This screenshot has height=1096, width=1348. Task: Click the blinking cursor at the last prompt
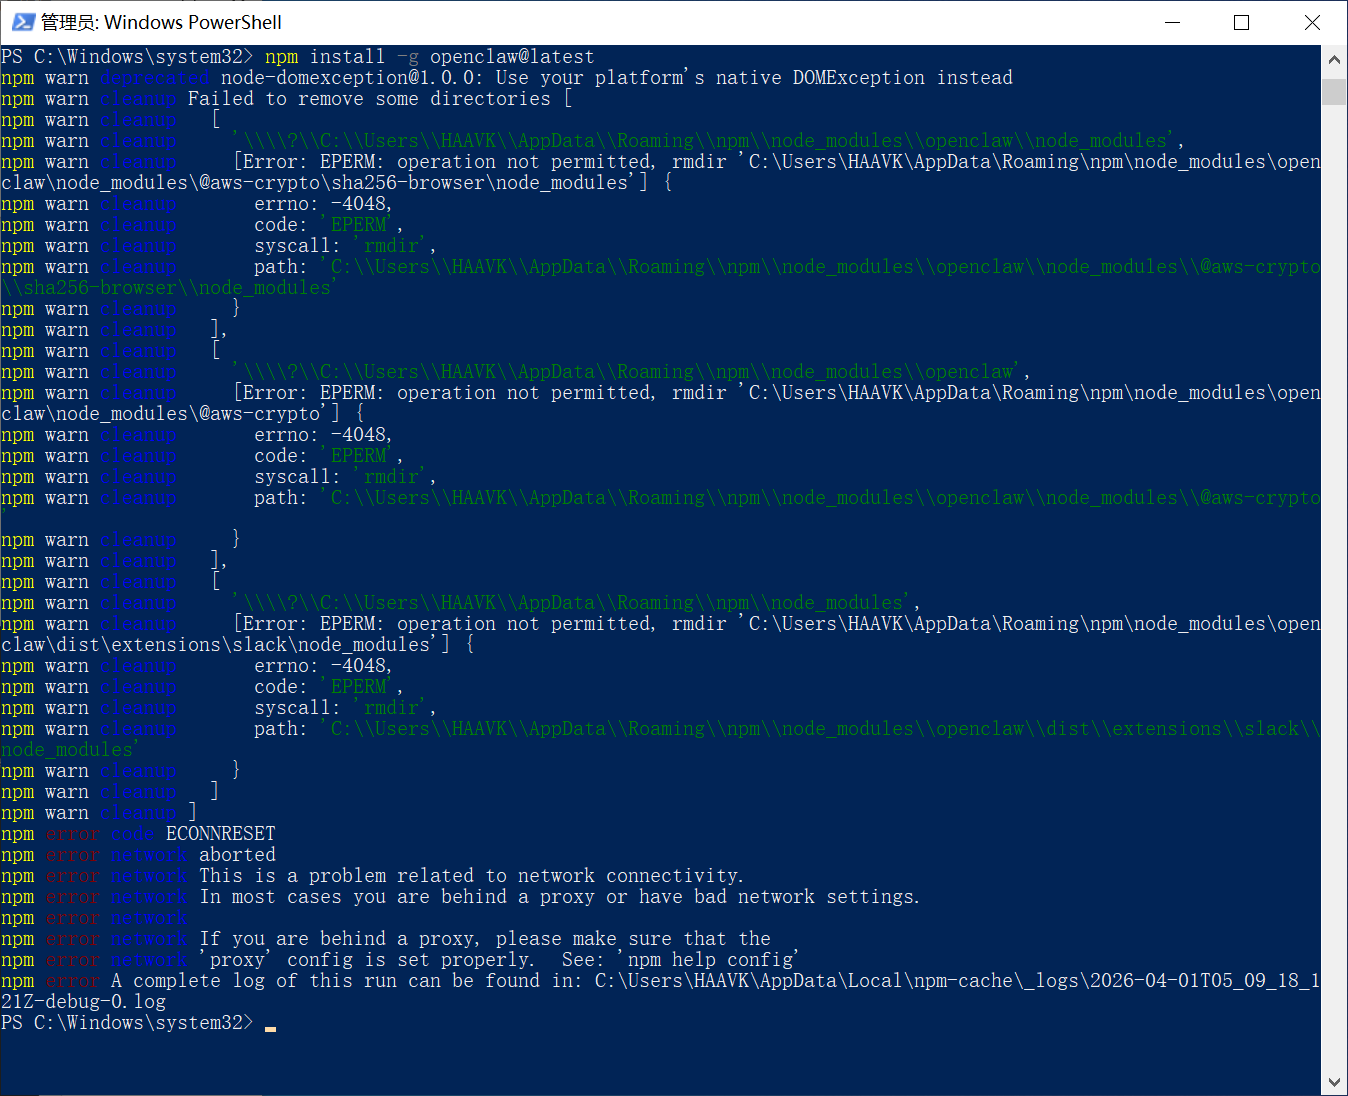tap(270, 1024)
